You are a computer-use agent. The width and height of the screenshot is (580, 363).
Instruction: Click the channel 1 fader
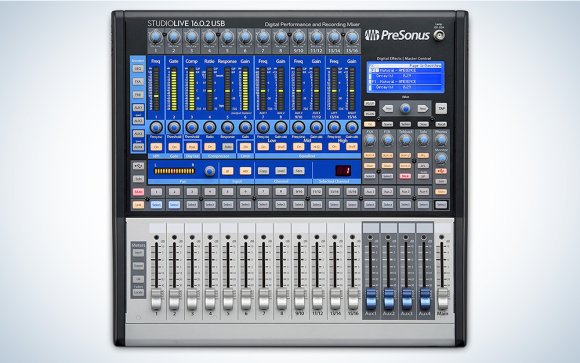(x=156, y=299)
